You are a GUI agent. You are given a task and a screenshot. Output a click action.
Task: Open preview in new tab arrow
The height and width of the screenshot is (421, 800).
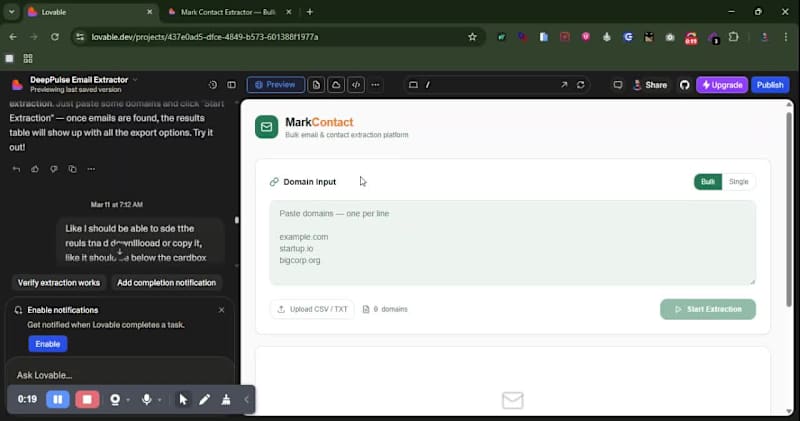point(564,85)
